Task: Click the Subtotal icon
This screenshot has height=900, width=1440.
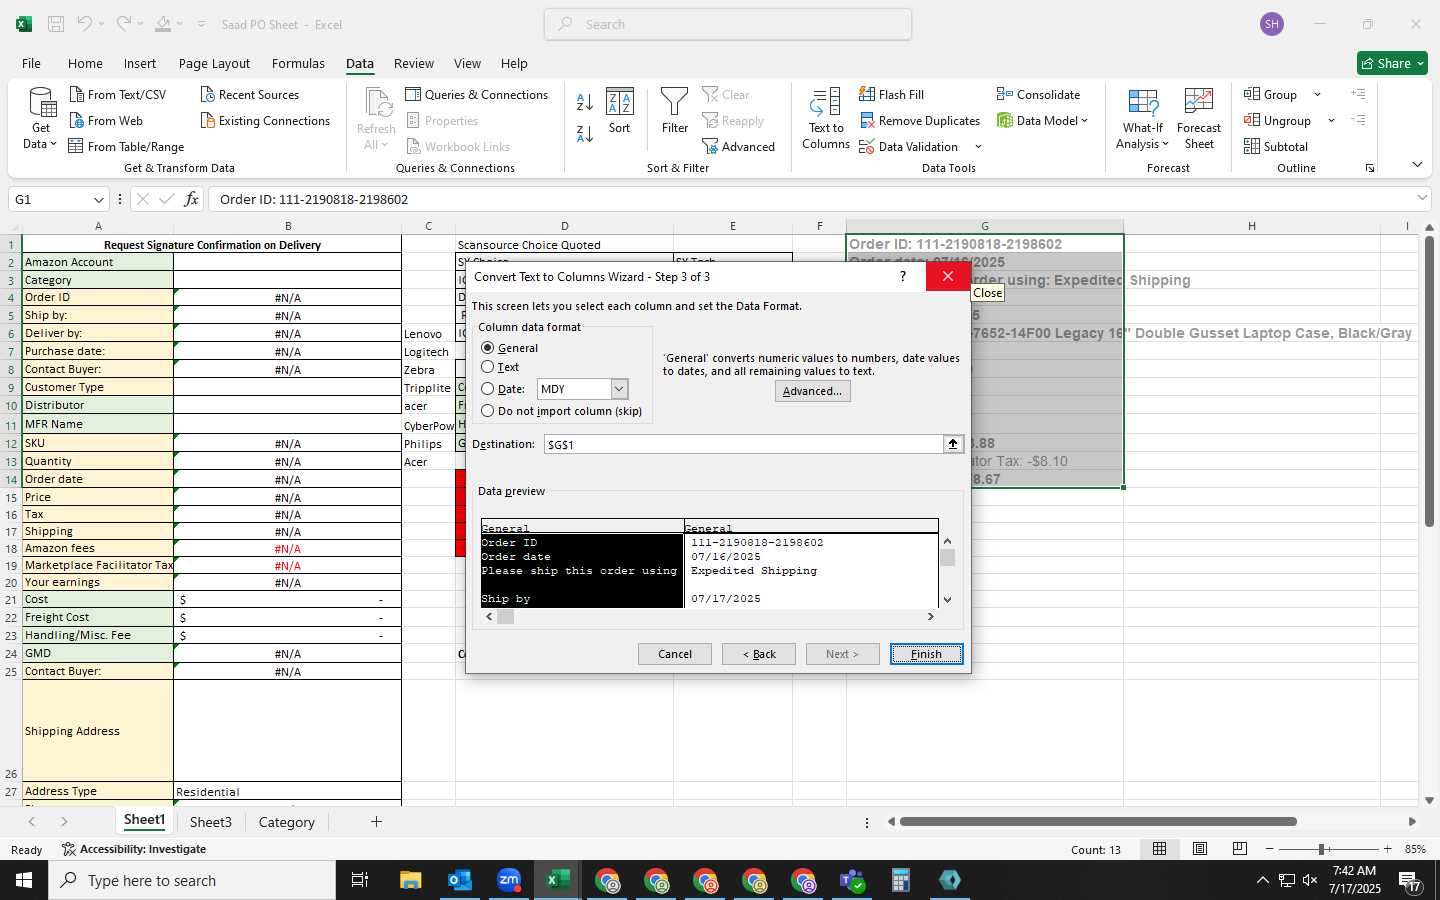Action: pyautogui.click(x=1252, y=146)
